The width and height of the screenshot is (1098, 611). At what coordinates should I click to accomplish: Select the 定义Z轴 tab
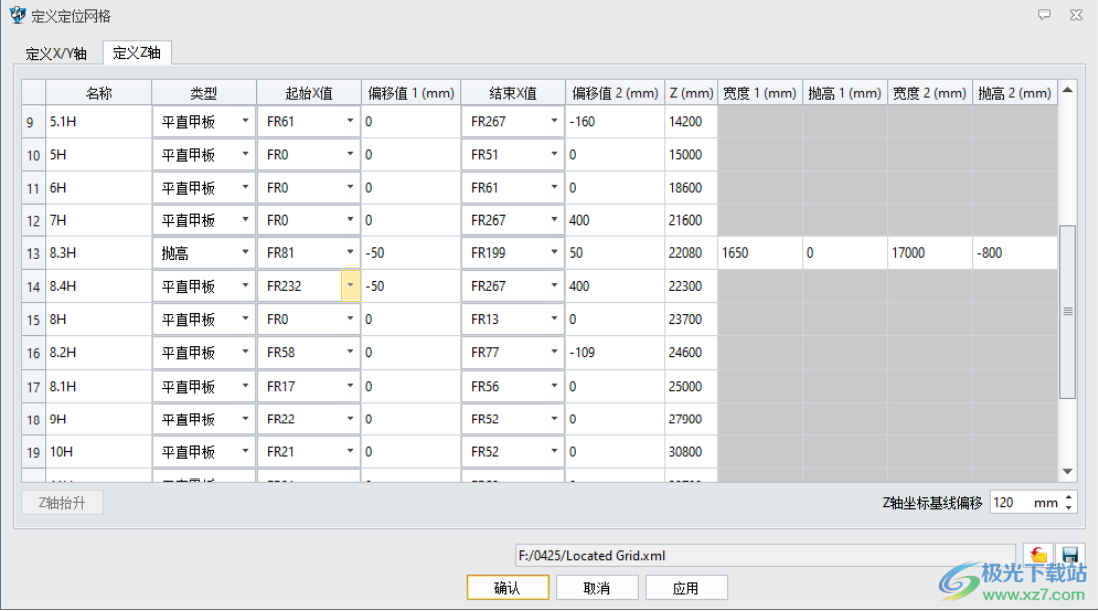137,52
